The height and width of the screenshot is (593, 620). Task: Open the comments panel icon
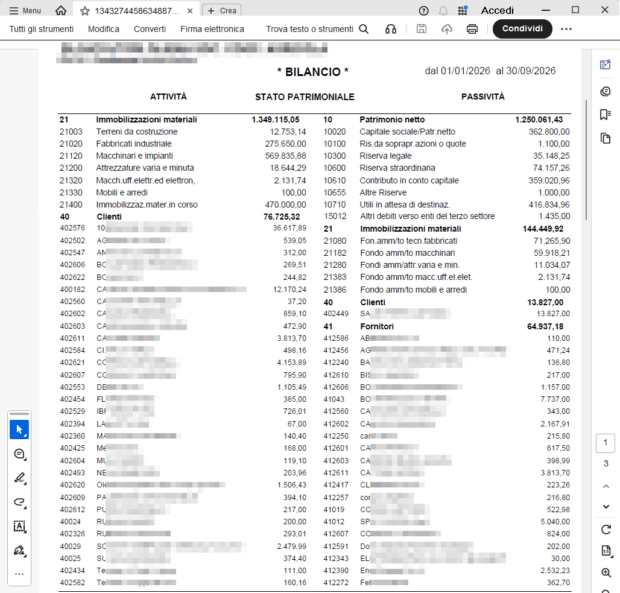click(x=605, y=92)
